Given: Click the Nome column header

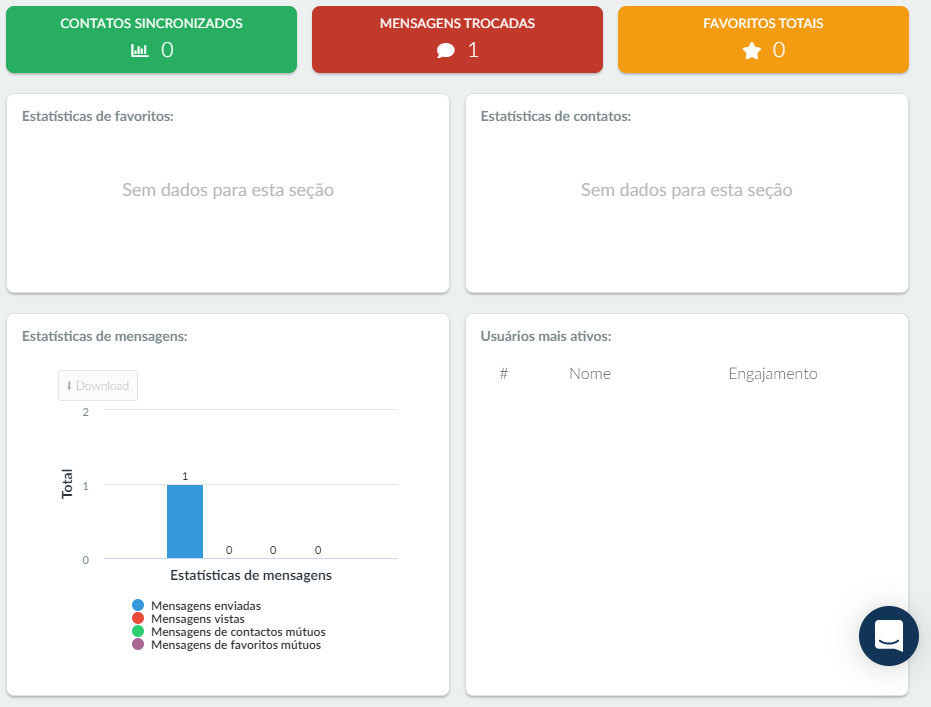Looking at the screenshot, I should 590,373.
